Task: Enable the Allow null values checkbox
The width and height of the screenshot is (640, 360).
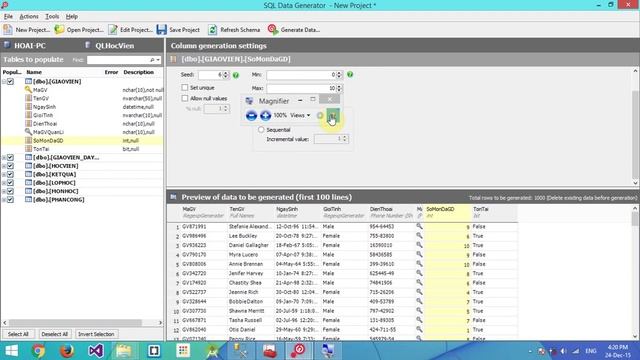Action: (185, 98)
